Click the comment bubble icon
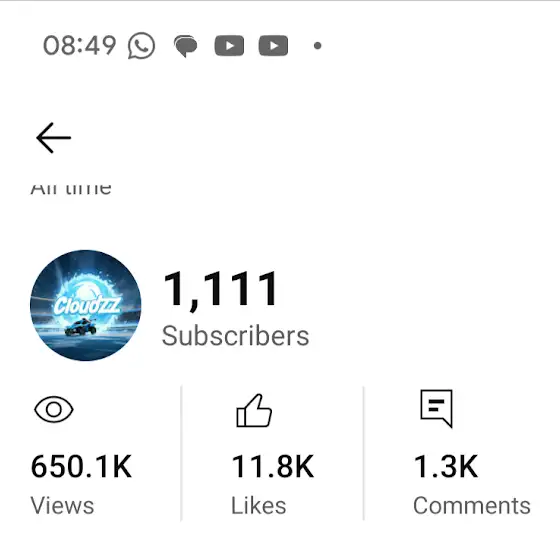 click(436, 408)
